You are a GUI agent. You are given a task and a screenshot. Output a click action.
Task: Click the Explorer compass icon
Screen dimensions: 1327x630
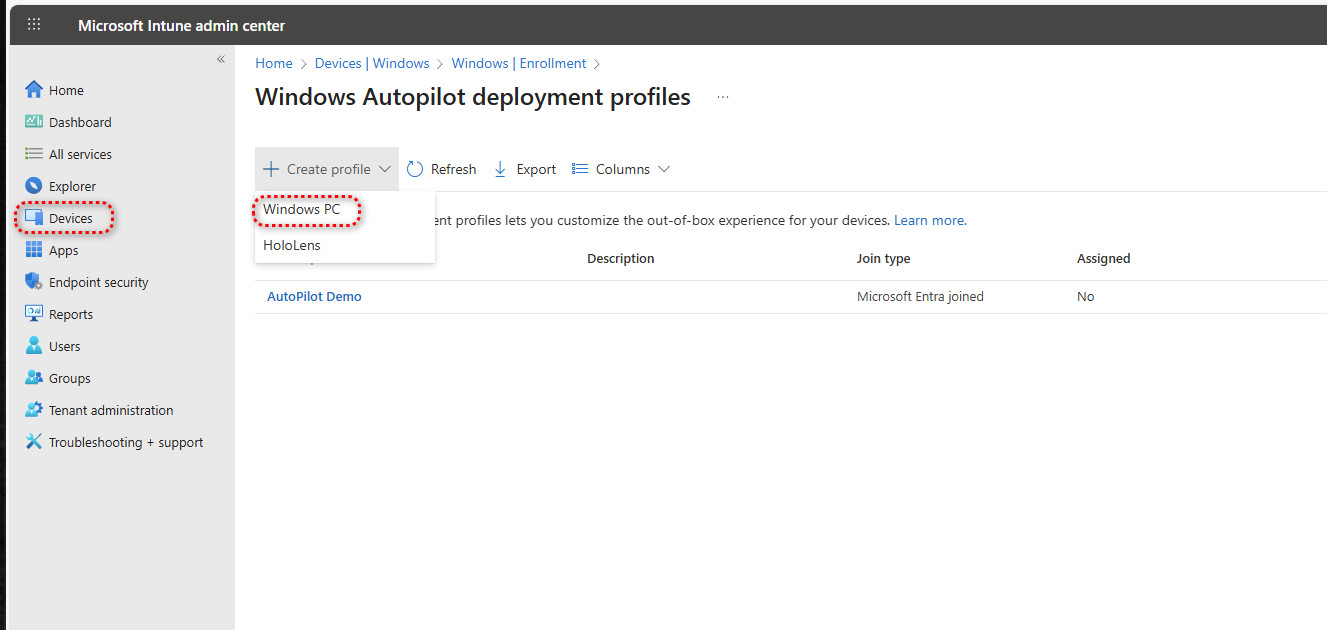(x=34, y=186)
